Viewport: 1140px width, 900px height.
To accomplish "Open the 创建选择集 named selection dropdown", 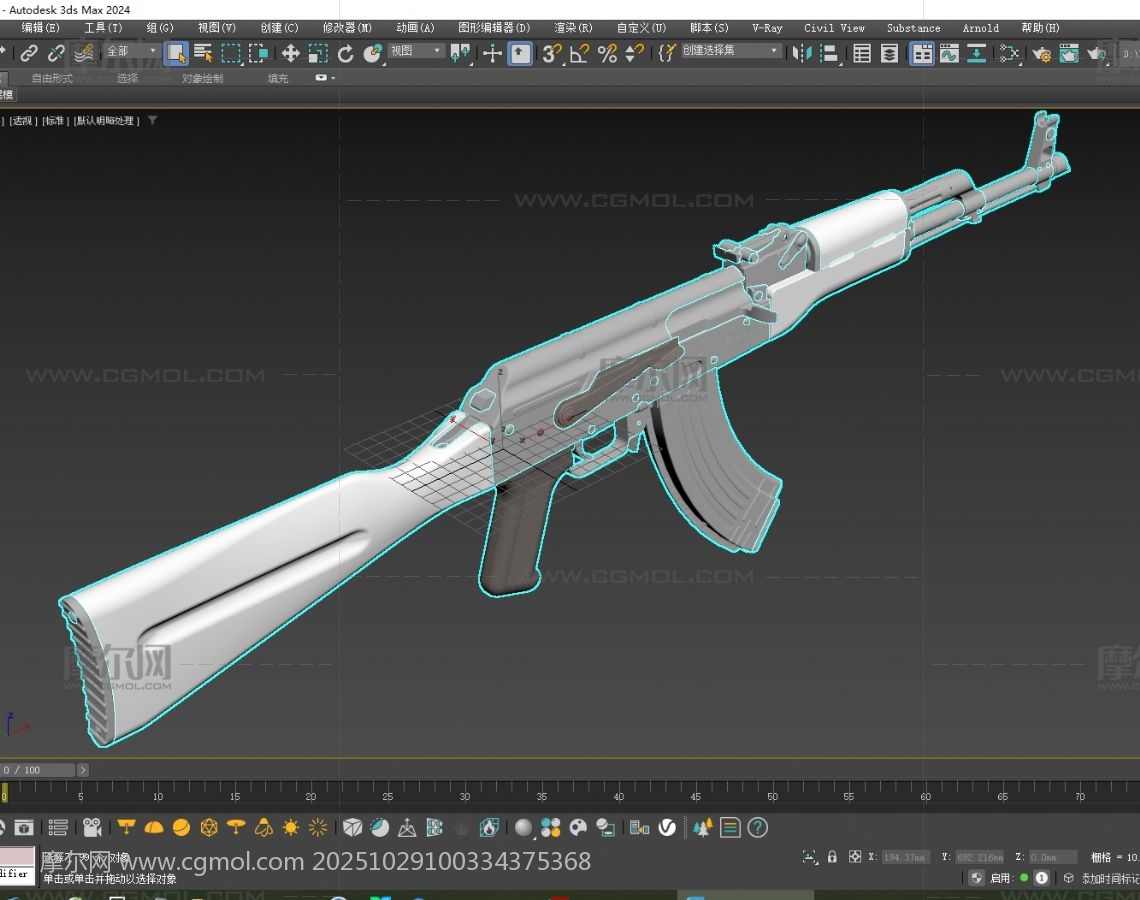I will (731, 51).
